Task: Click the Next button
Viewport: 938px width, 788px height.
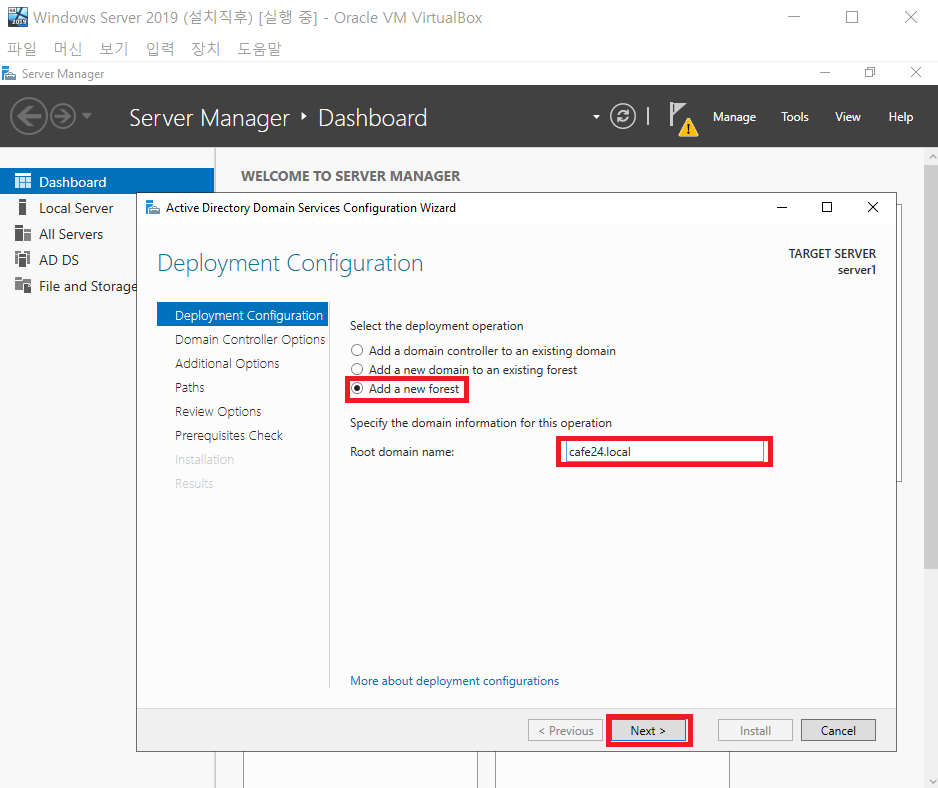Action: [x=648, y=731]
